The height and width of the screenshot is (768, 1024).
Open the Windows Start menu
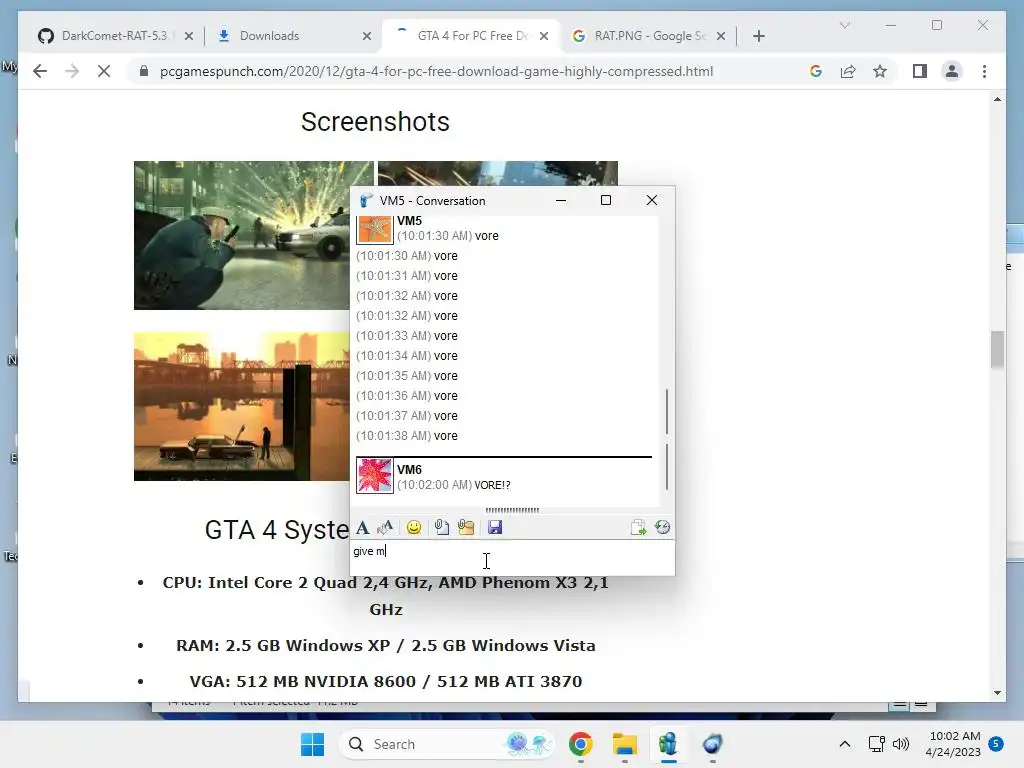[312, 744]
